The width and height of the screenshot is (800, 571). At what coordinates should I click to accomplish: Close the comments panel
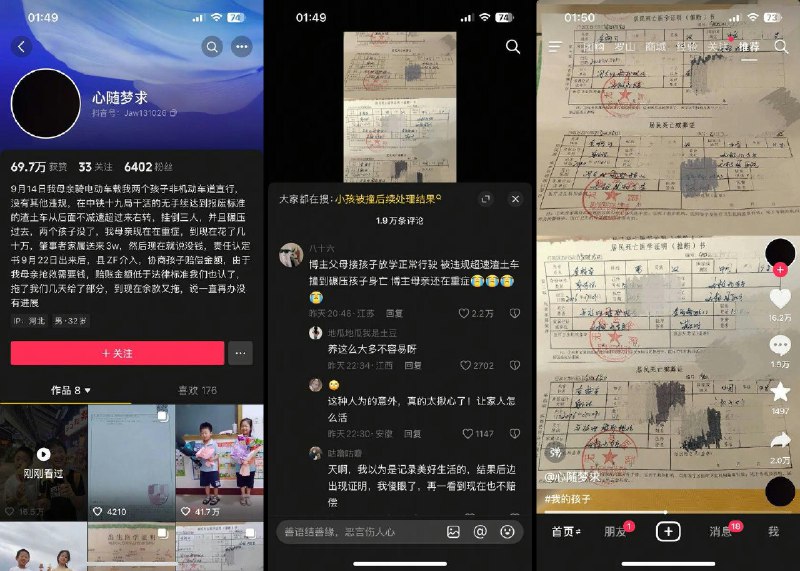(x=515, y=199)
